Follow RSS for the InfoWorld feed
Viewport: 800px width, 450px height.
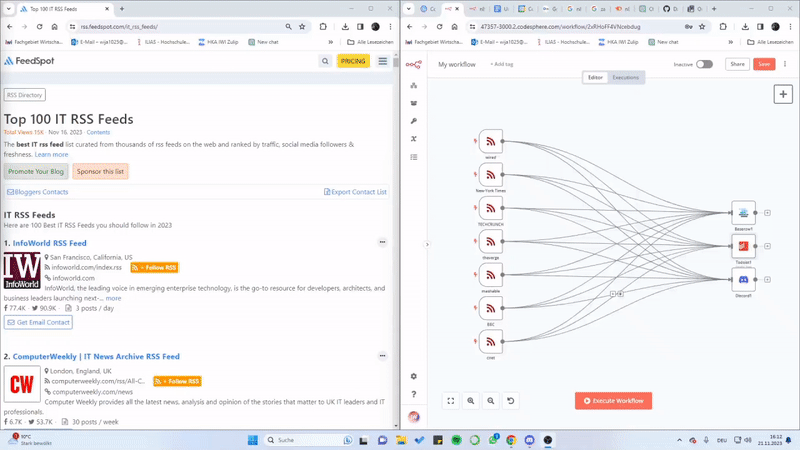tap(154, 267)
